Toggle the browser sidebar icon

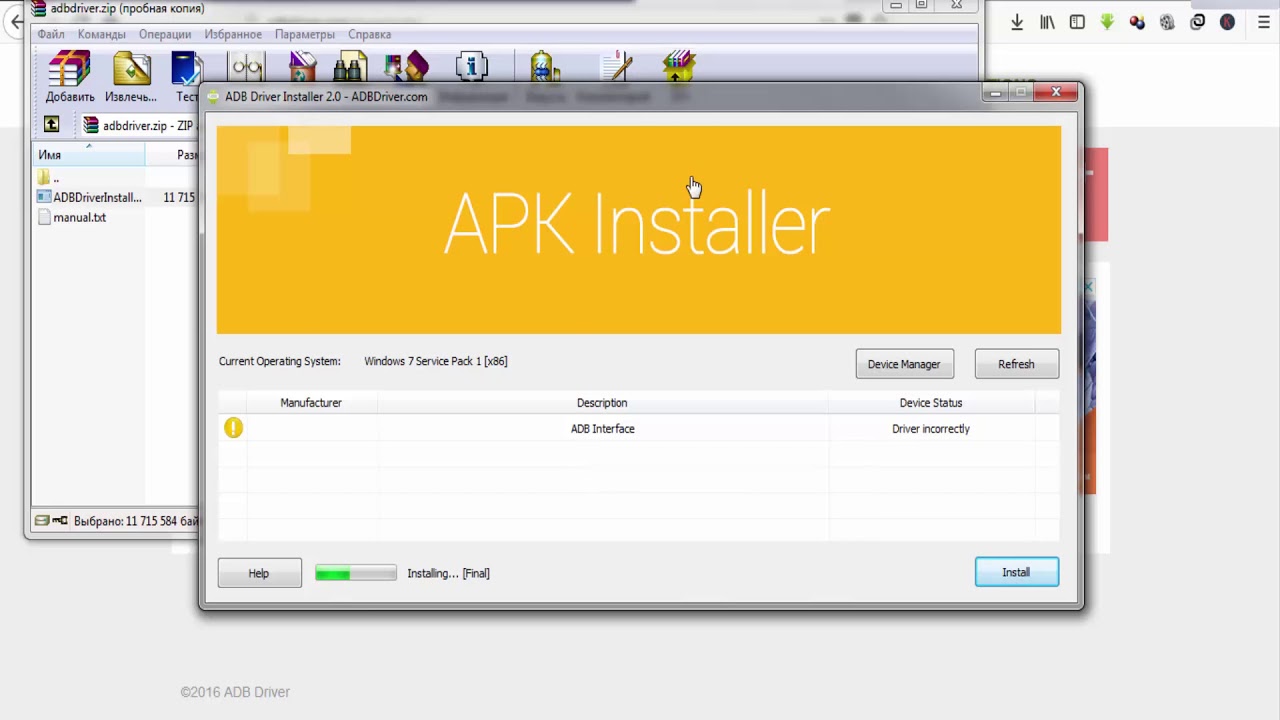[x=1077, y=22]
